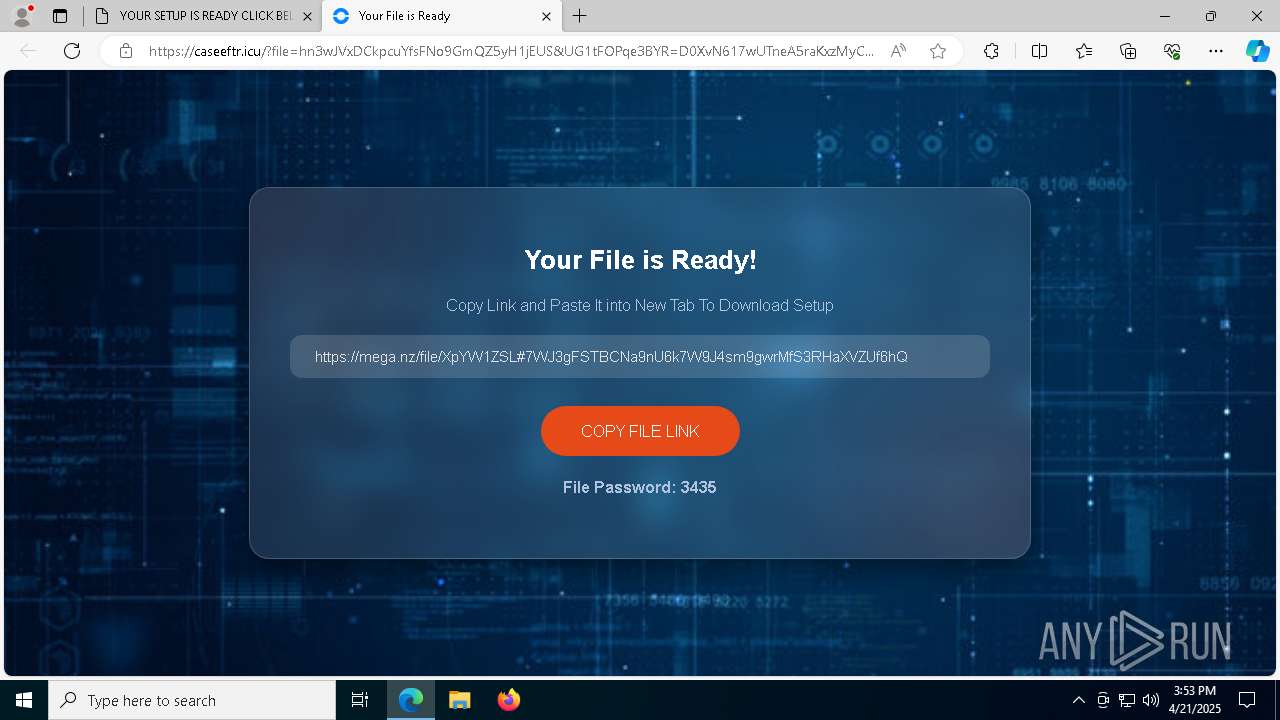Open the Extensions icon
1280x720 pixels.
pyautogui.click(x=991, y=51)
